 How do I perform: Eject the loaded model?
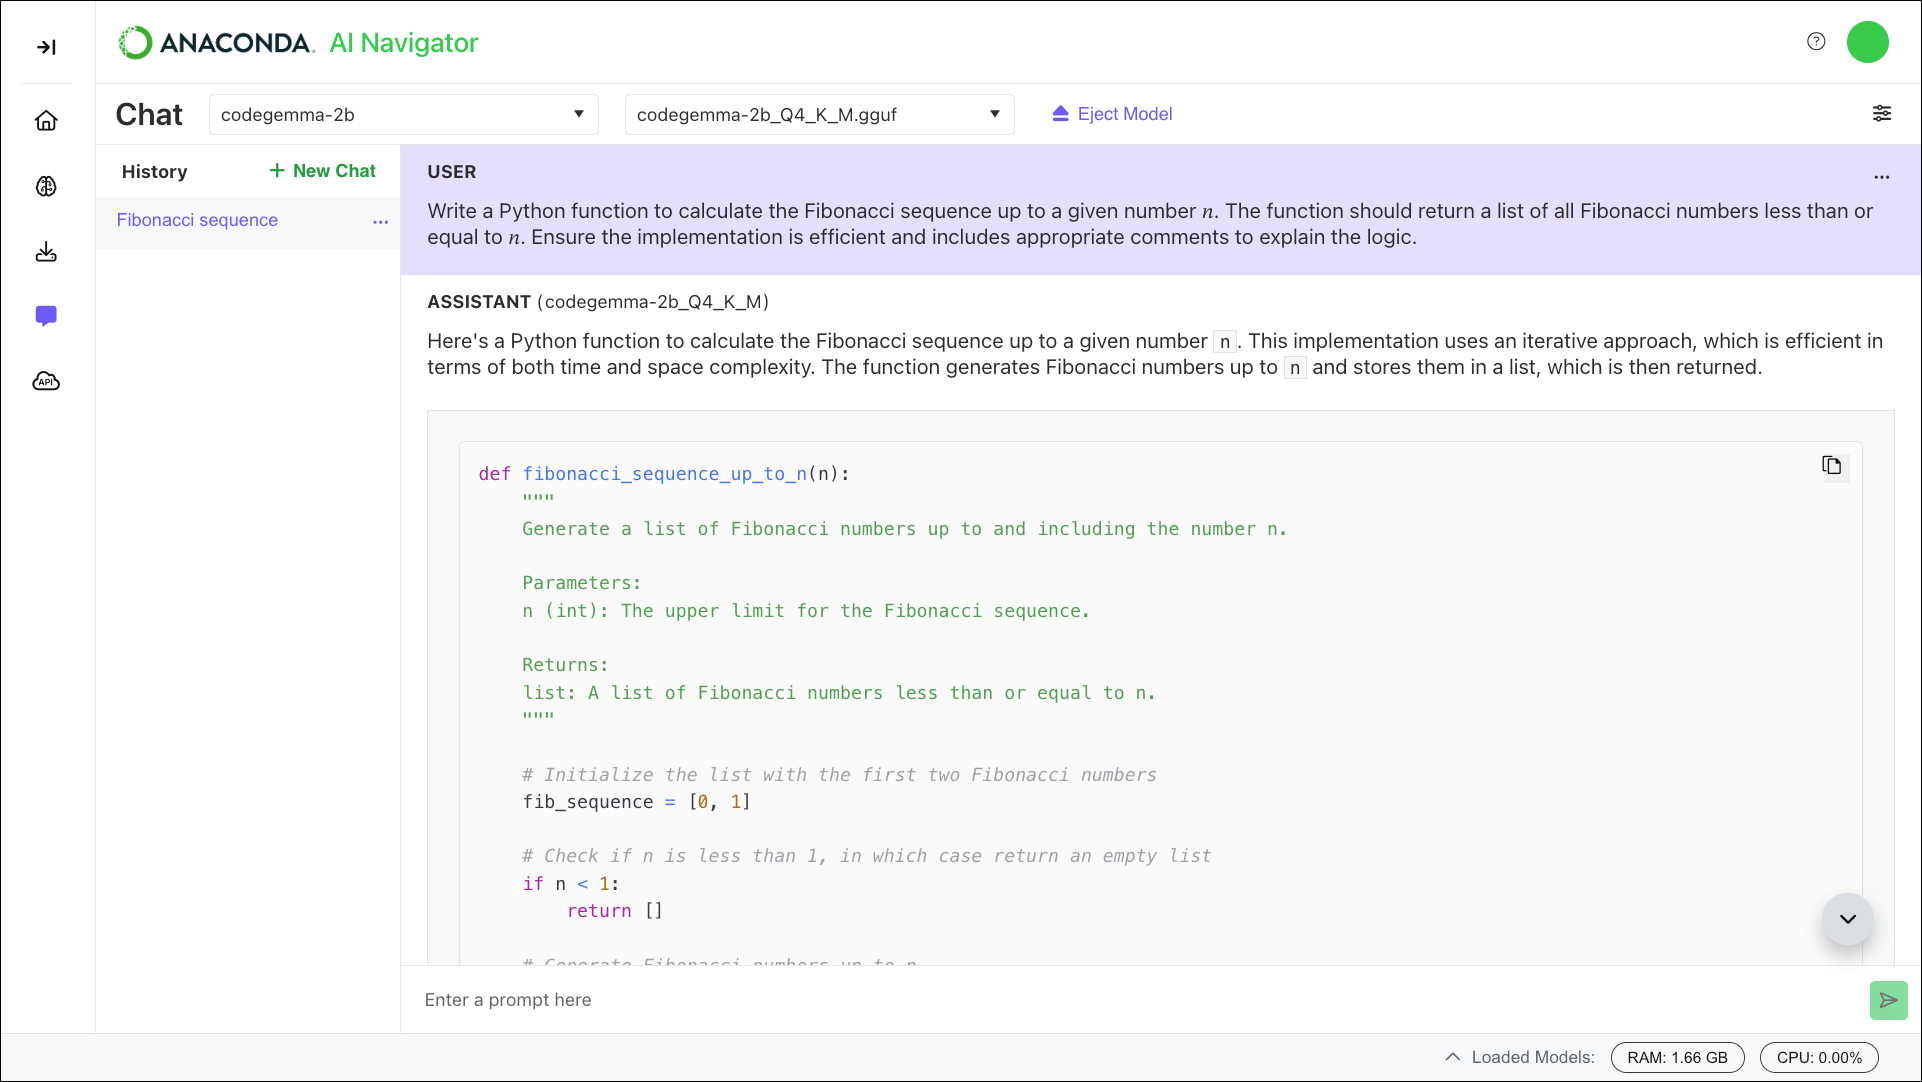coord(1111,113)
